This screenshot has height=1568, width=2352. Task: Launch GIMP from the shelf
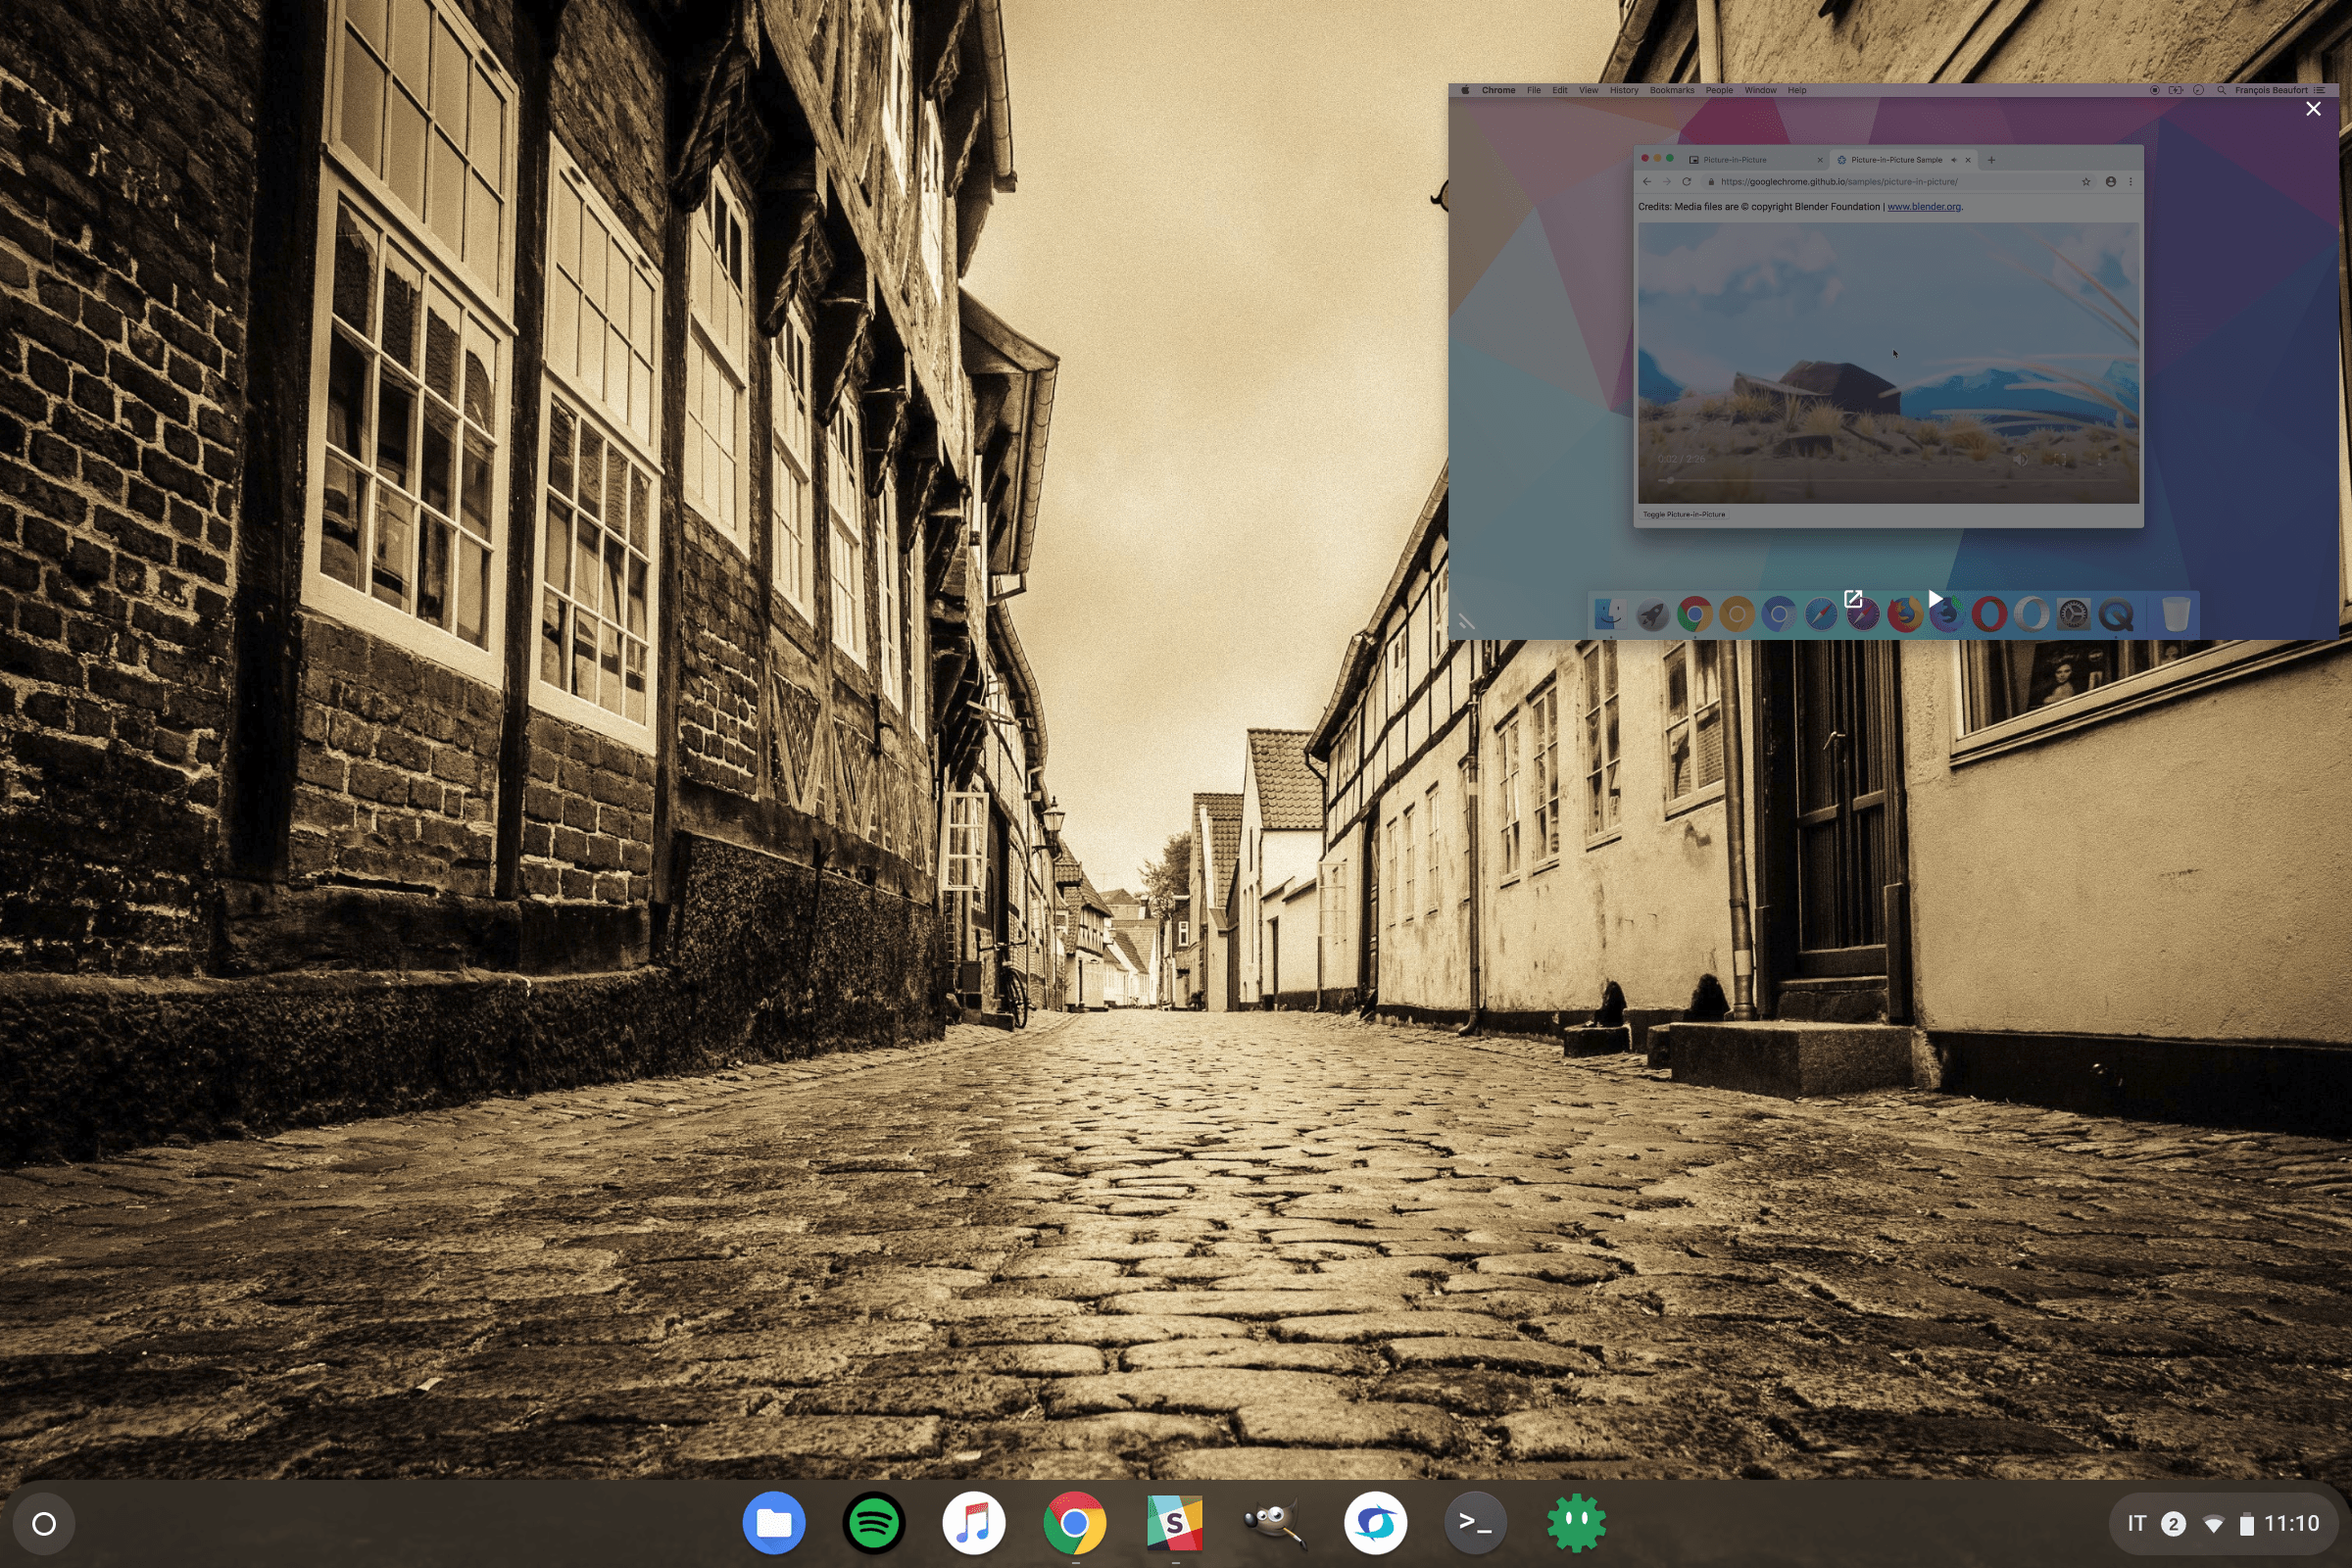pyautogui.click(x=1275, y=1523)
